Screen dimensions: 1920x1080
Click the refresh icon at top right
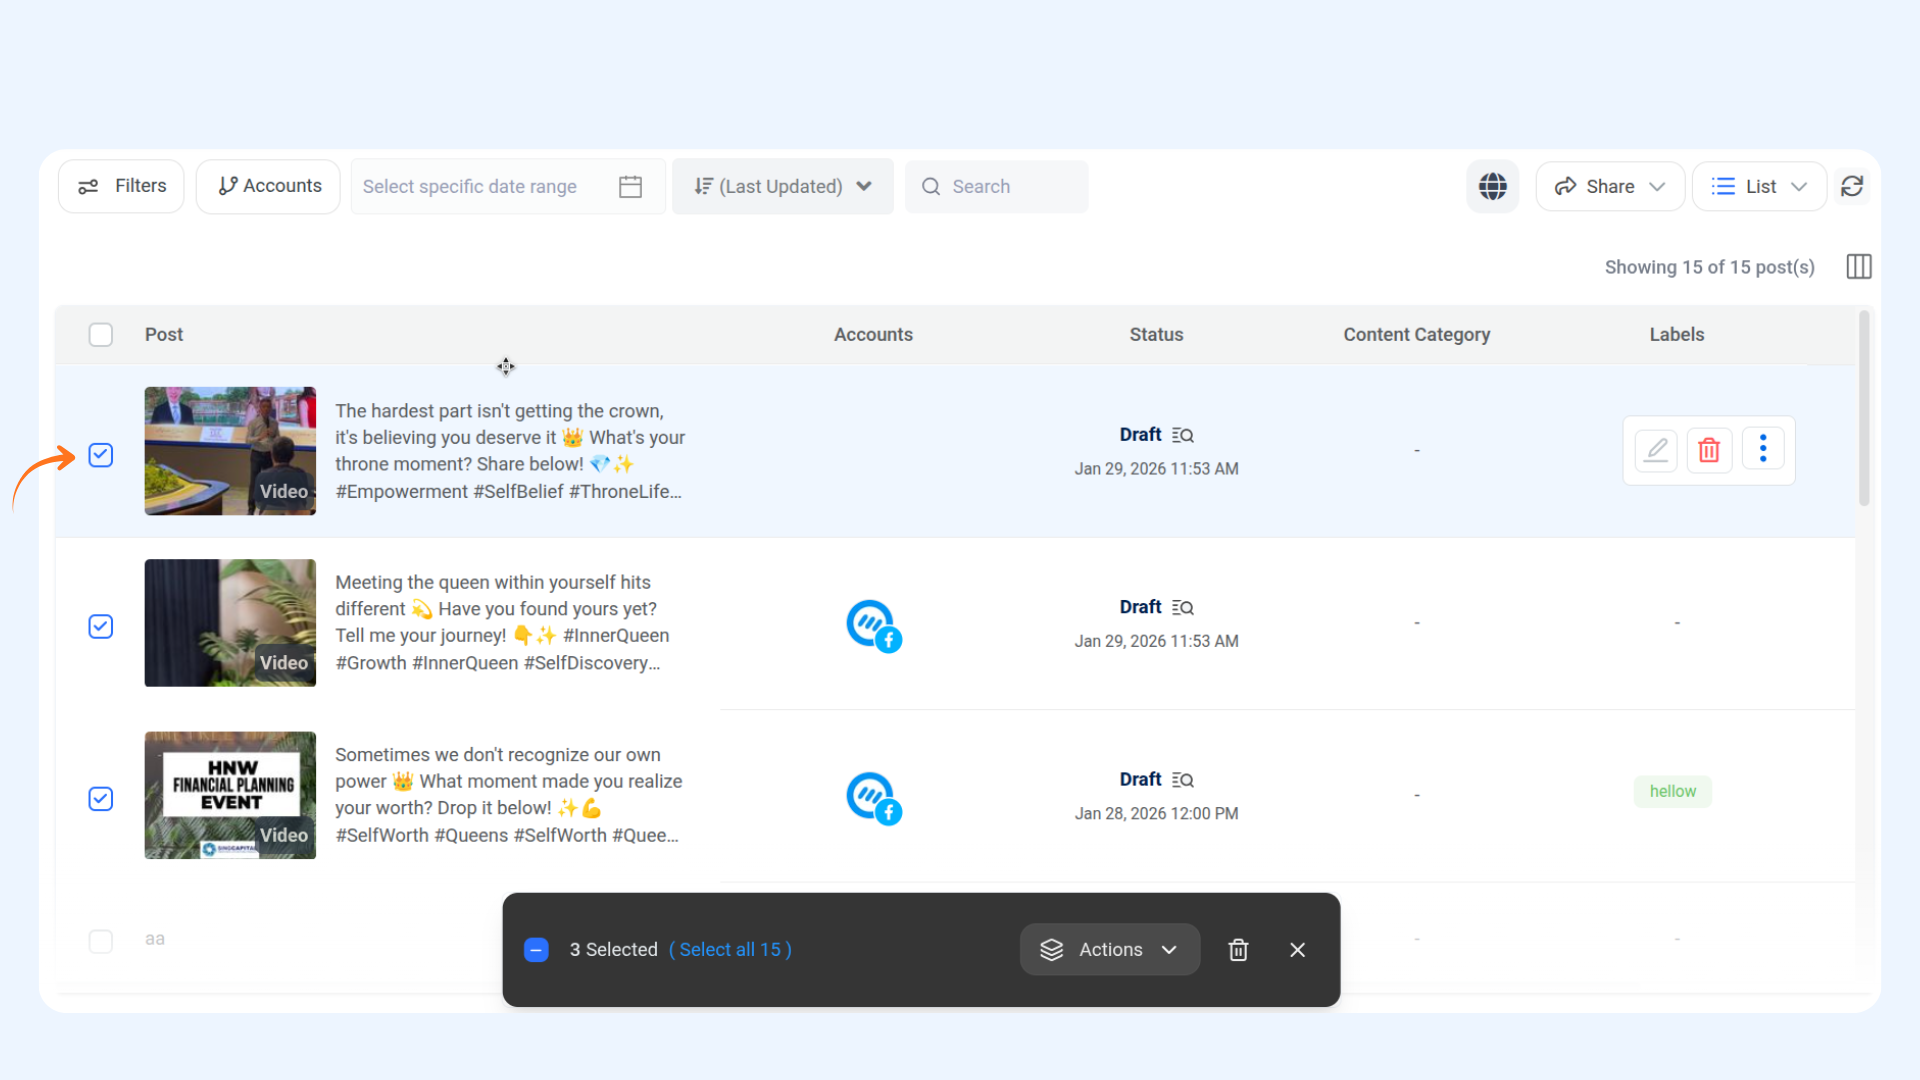click(1852, 187)
